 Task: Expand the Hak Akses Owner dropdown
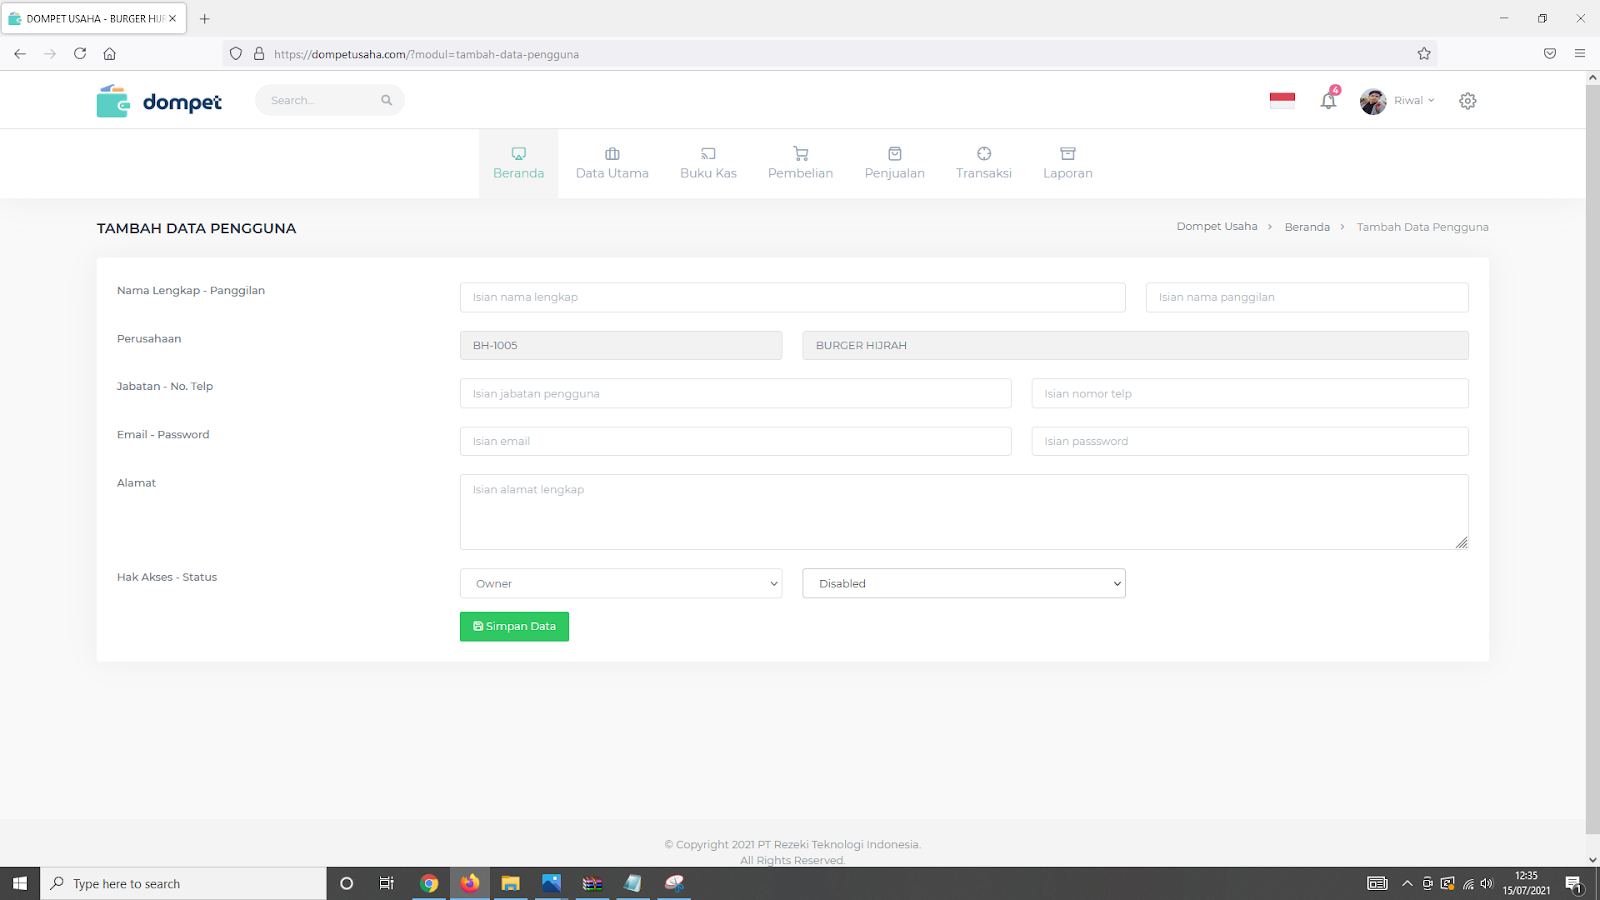click(621, 584)
